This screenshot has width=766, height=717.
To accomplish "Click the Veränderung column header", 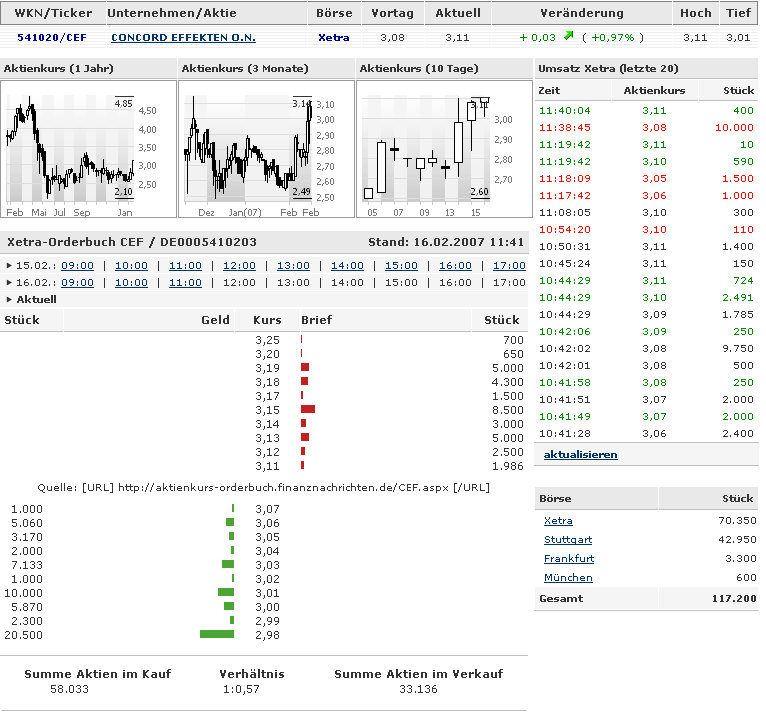I will click(582, 13).
